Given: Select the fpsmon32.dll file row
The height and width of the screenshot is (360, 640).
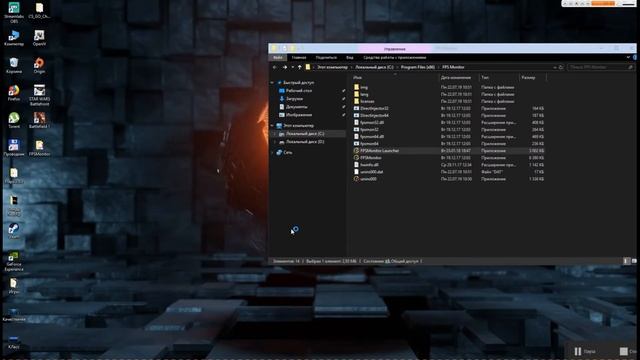Looking at the screenshot, I should click(x=449, y=122).
